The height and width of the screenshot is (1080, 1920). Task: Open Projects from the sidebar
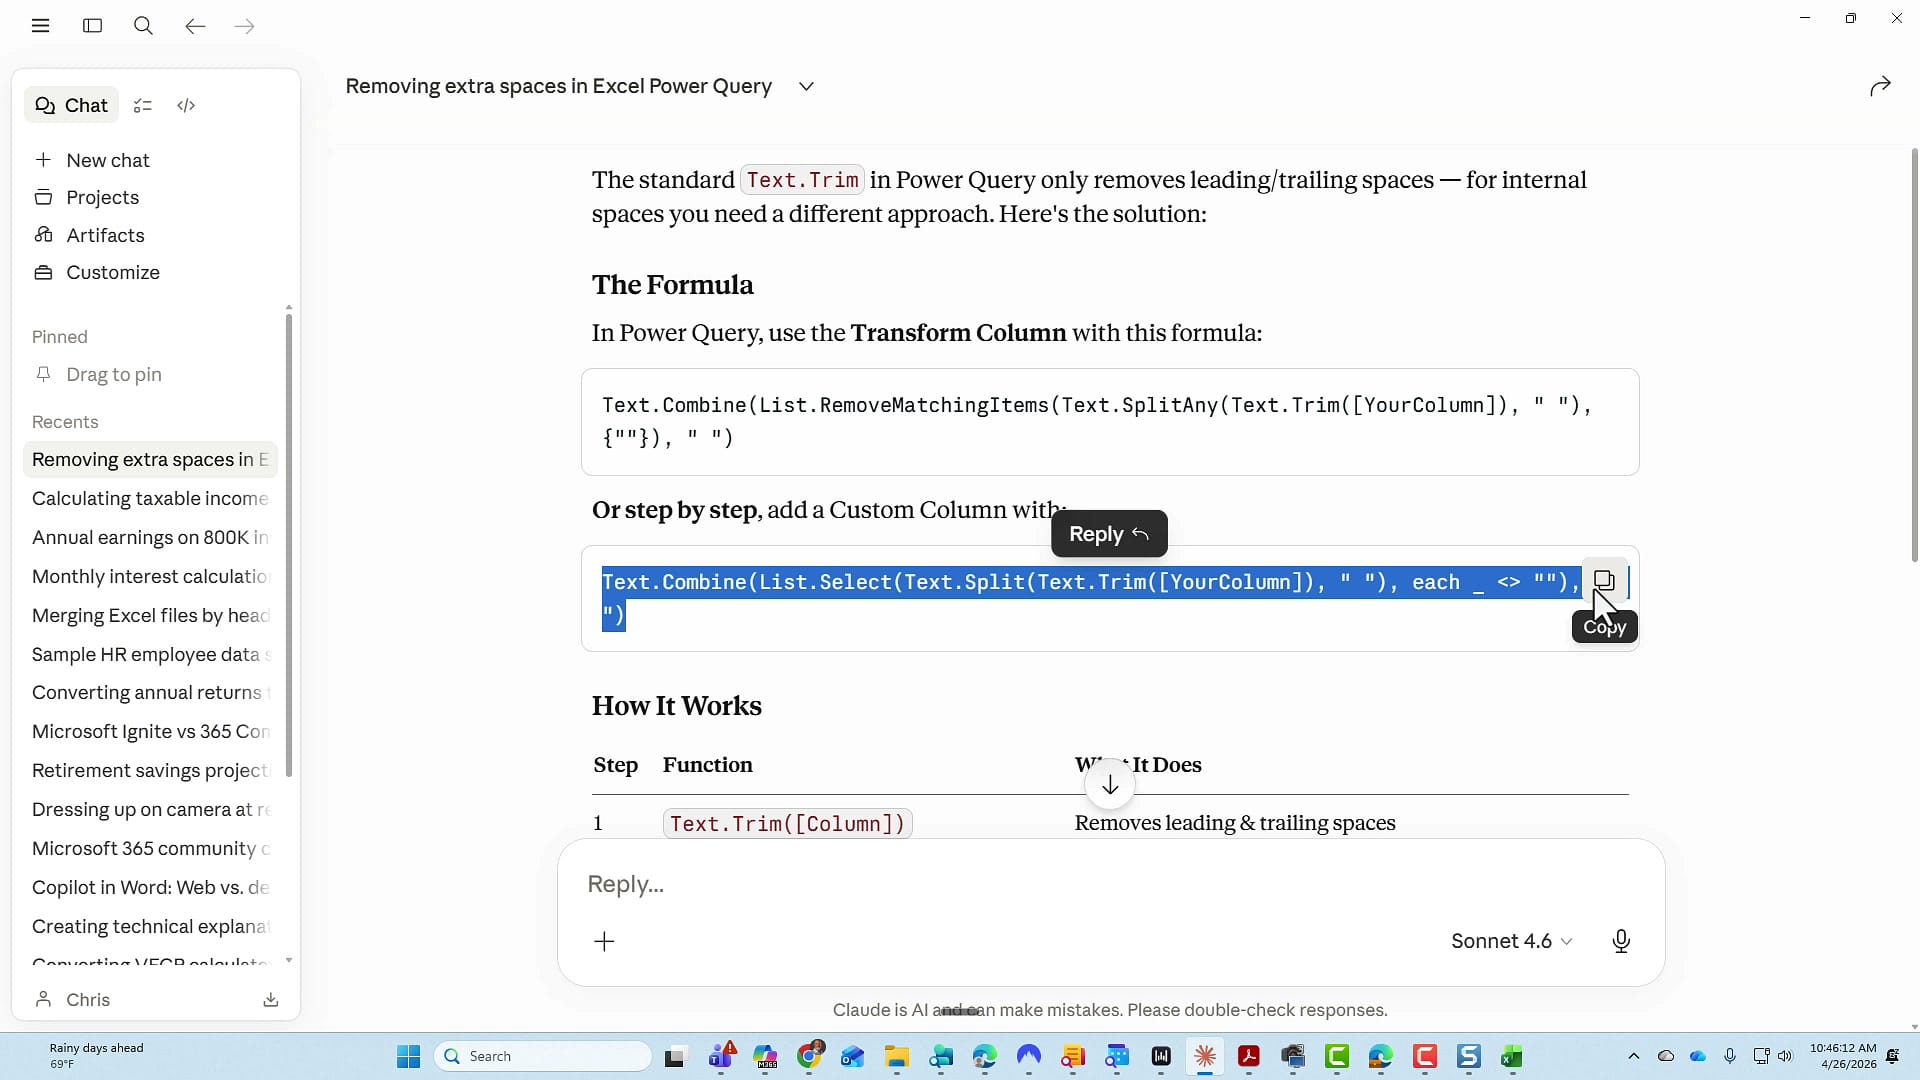[101, 197]
